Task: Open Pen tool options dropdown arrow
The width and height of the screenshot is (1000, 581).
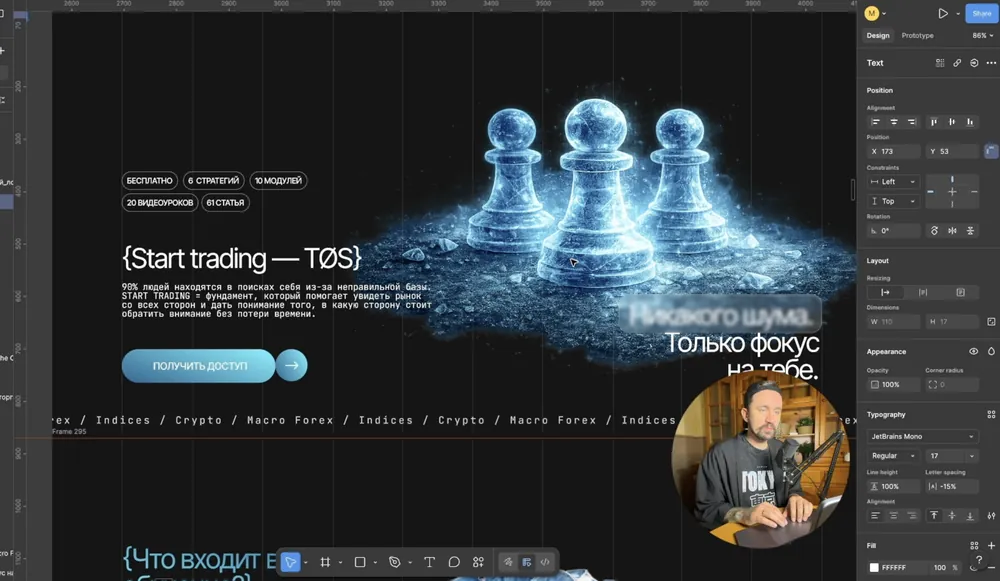Action: (x=409, y=563)
